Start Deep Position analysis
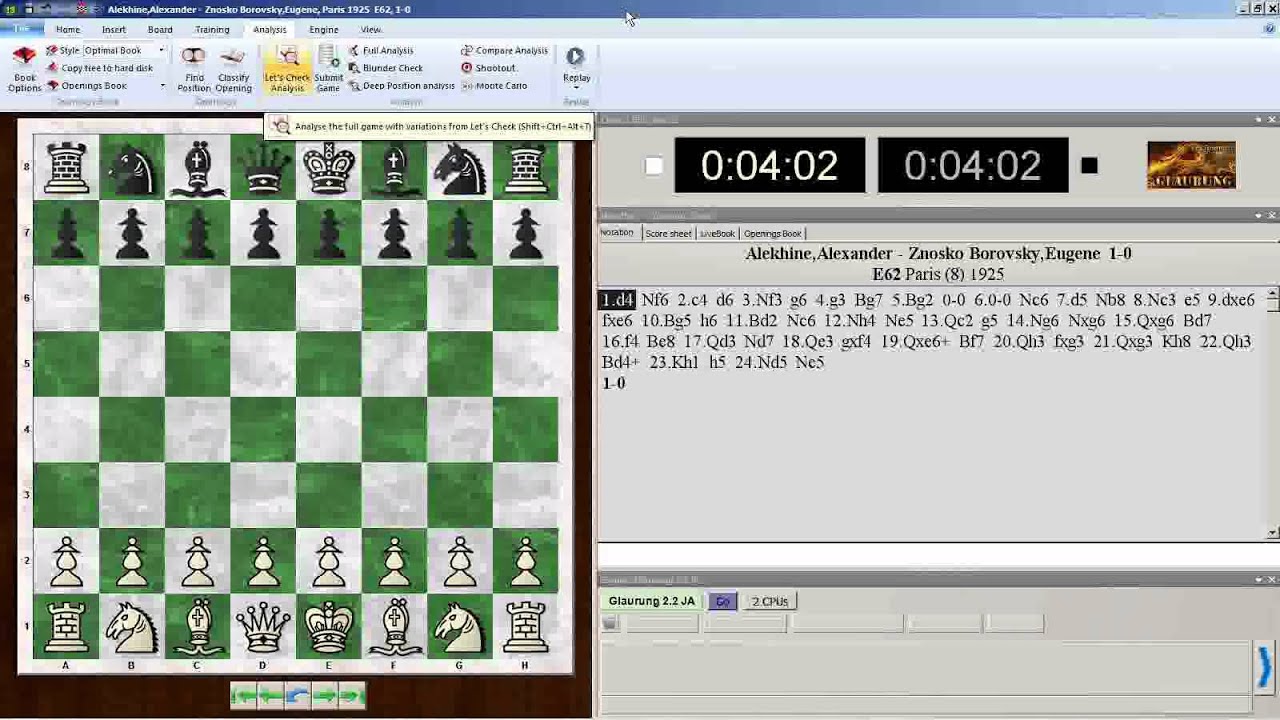This screenshot has height=720, width=1280. point(401,86)
